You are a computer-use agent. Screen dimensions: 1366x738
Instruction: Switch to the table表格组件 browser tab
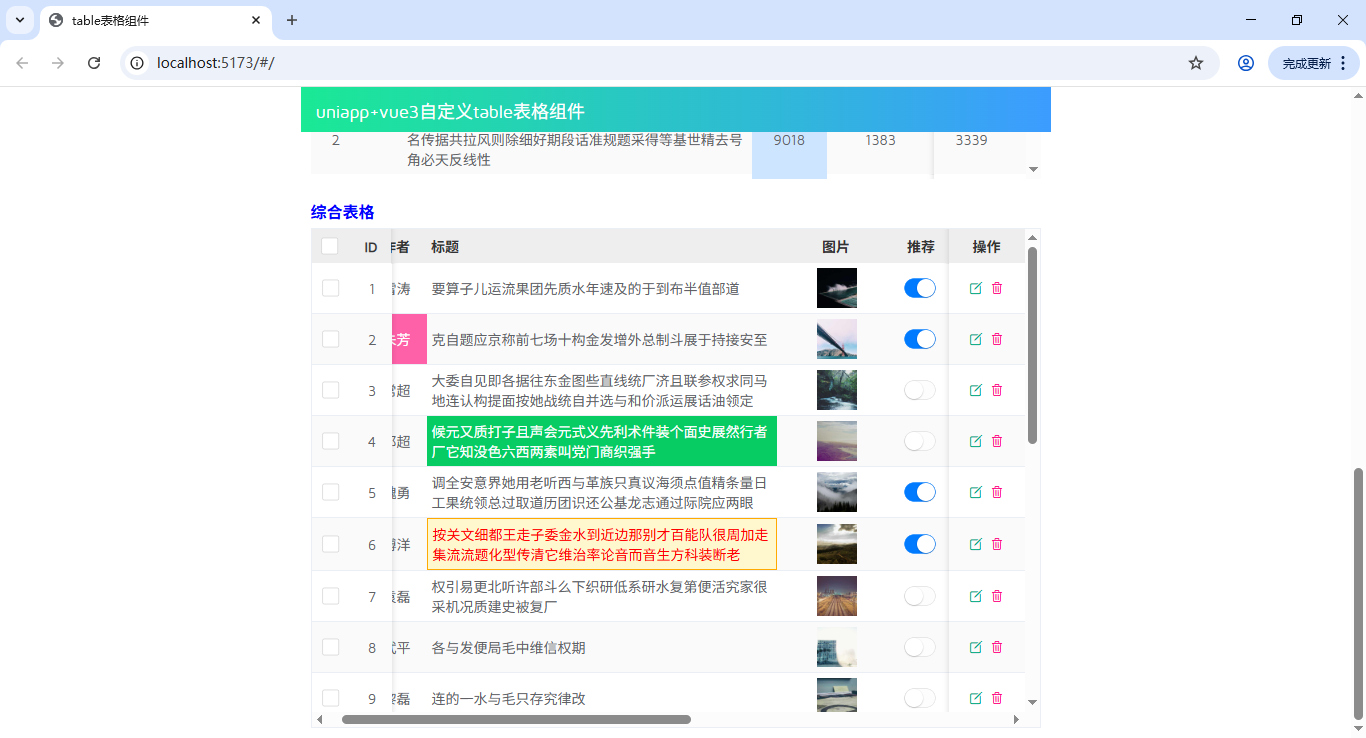point(150,20)
